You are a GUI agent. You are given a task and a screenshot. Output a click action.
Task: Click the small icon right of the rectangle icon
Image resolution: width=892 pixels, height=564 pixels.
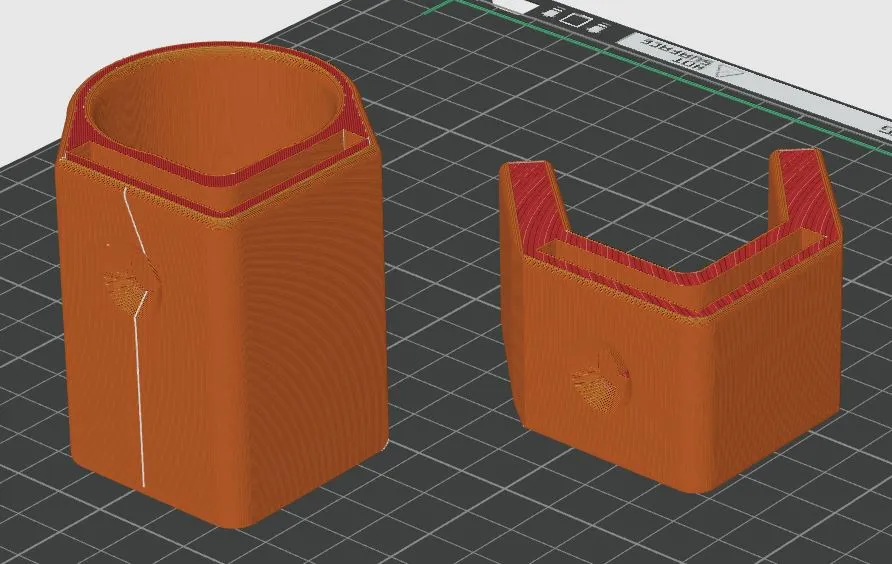(598, 26)
